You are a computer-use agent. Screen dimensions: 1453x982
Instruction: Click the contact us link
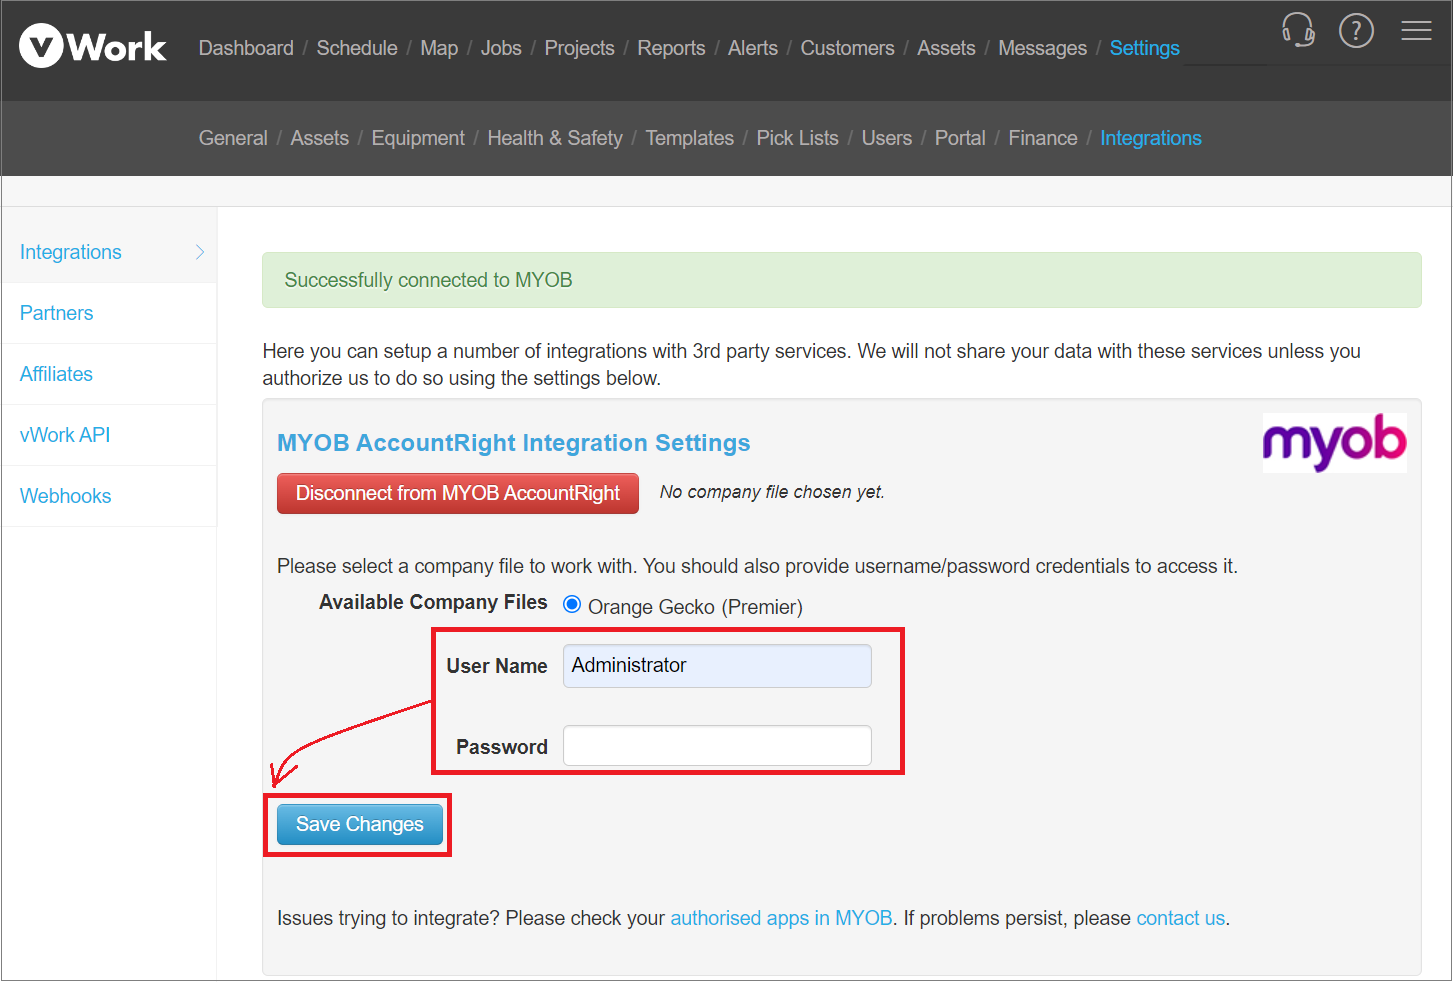pos(1180,918)
